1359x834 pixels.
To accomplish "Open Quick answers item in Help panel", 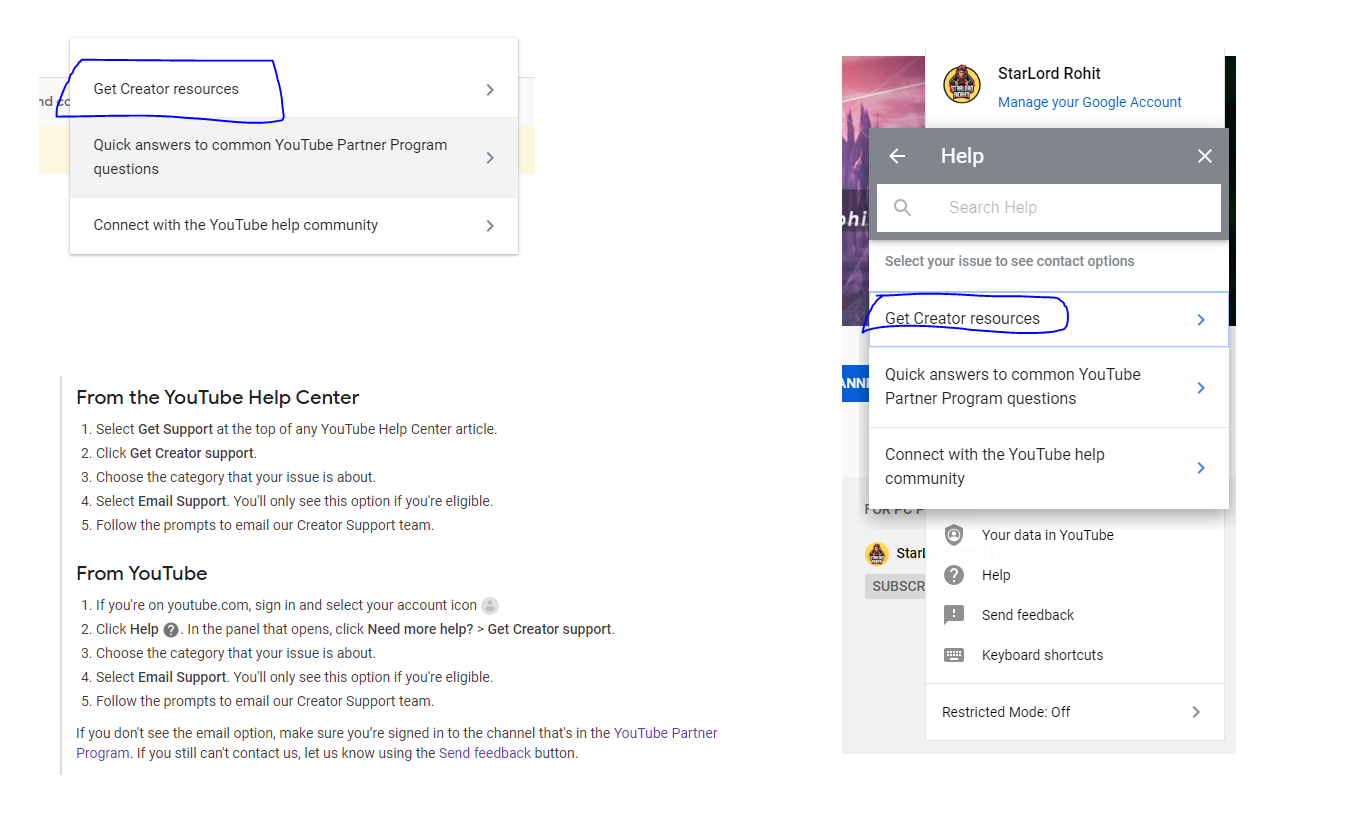I will tap(1048, 387).
